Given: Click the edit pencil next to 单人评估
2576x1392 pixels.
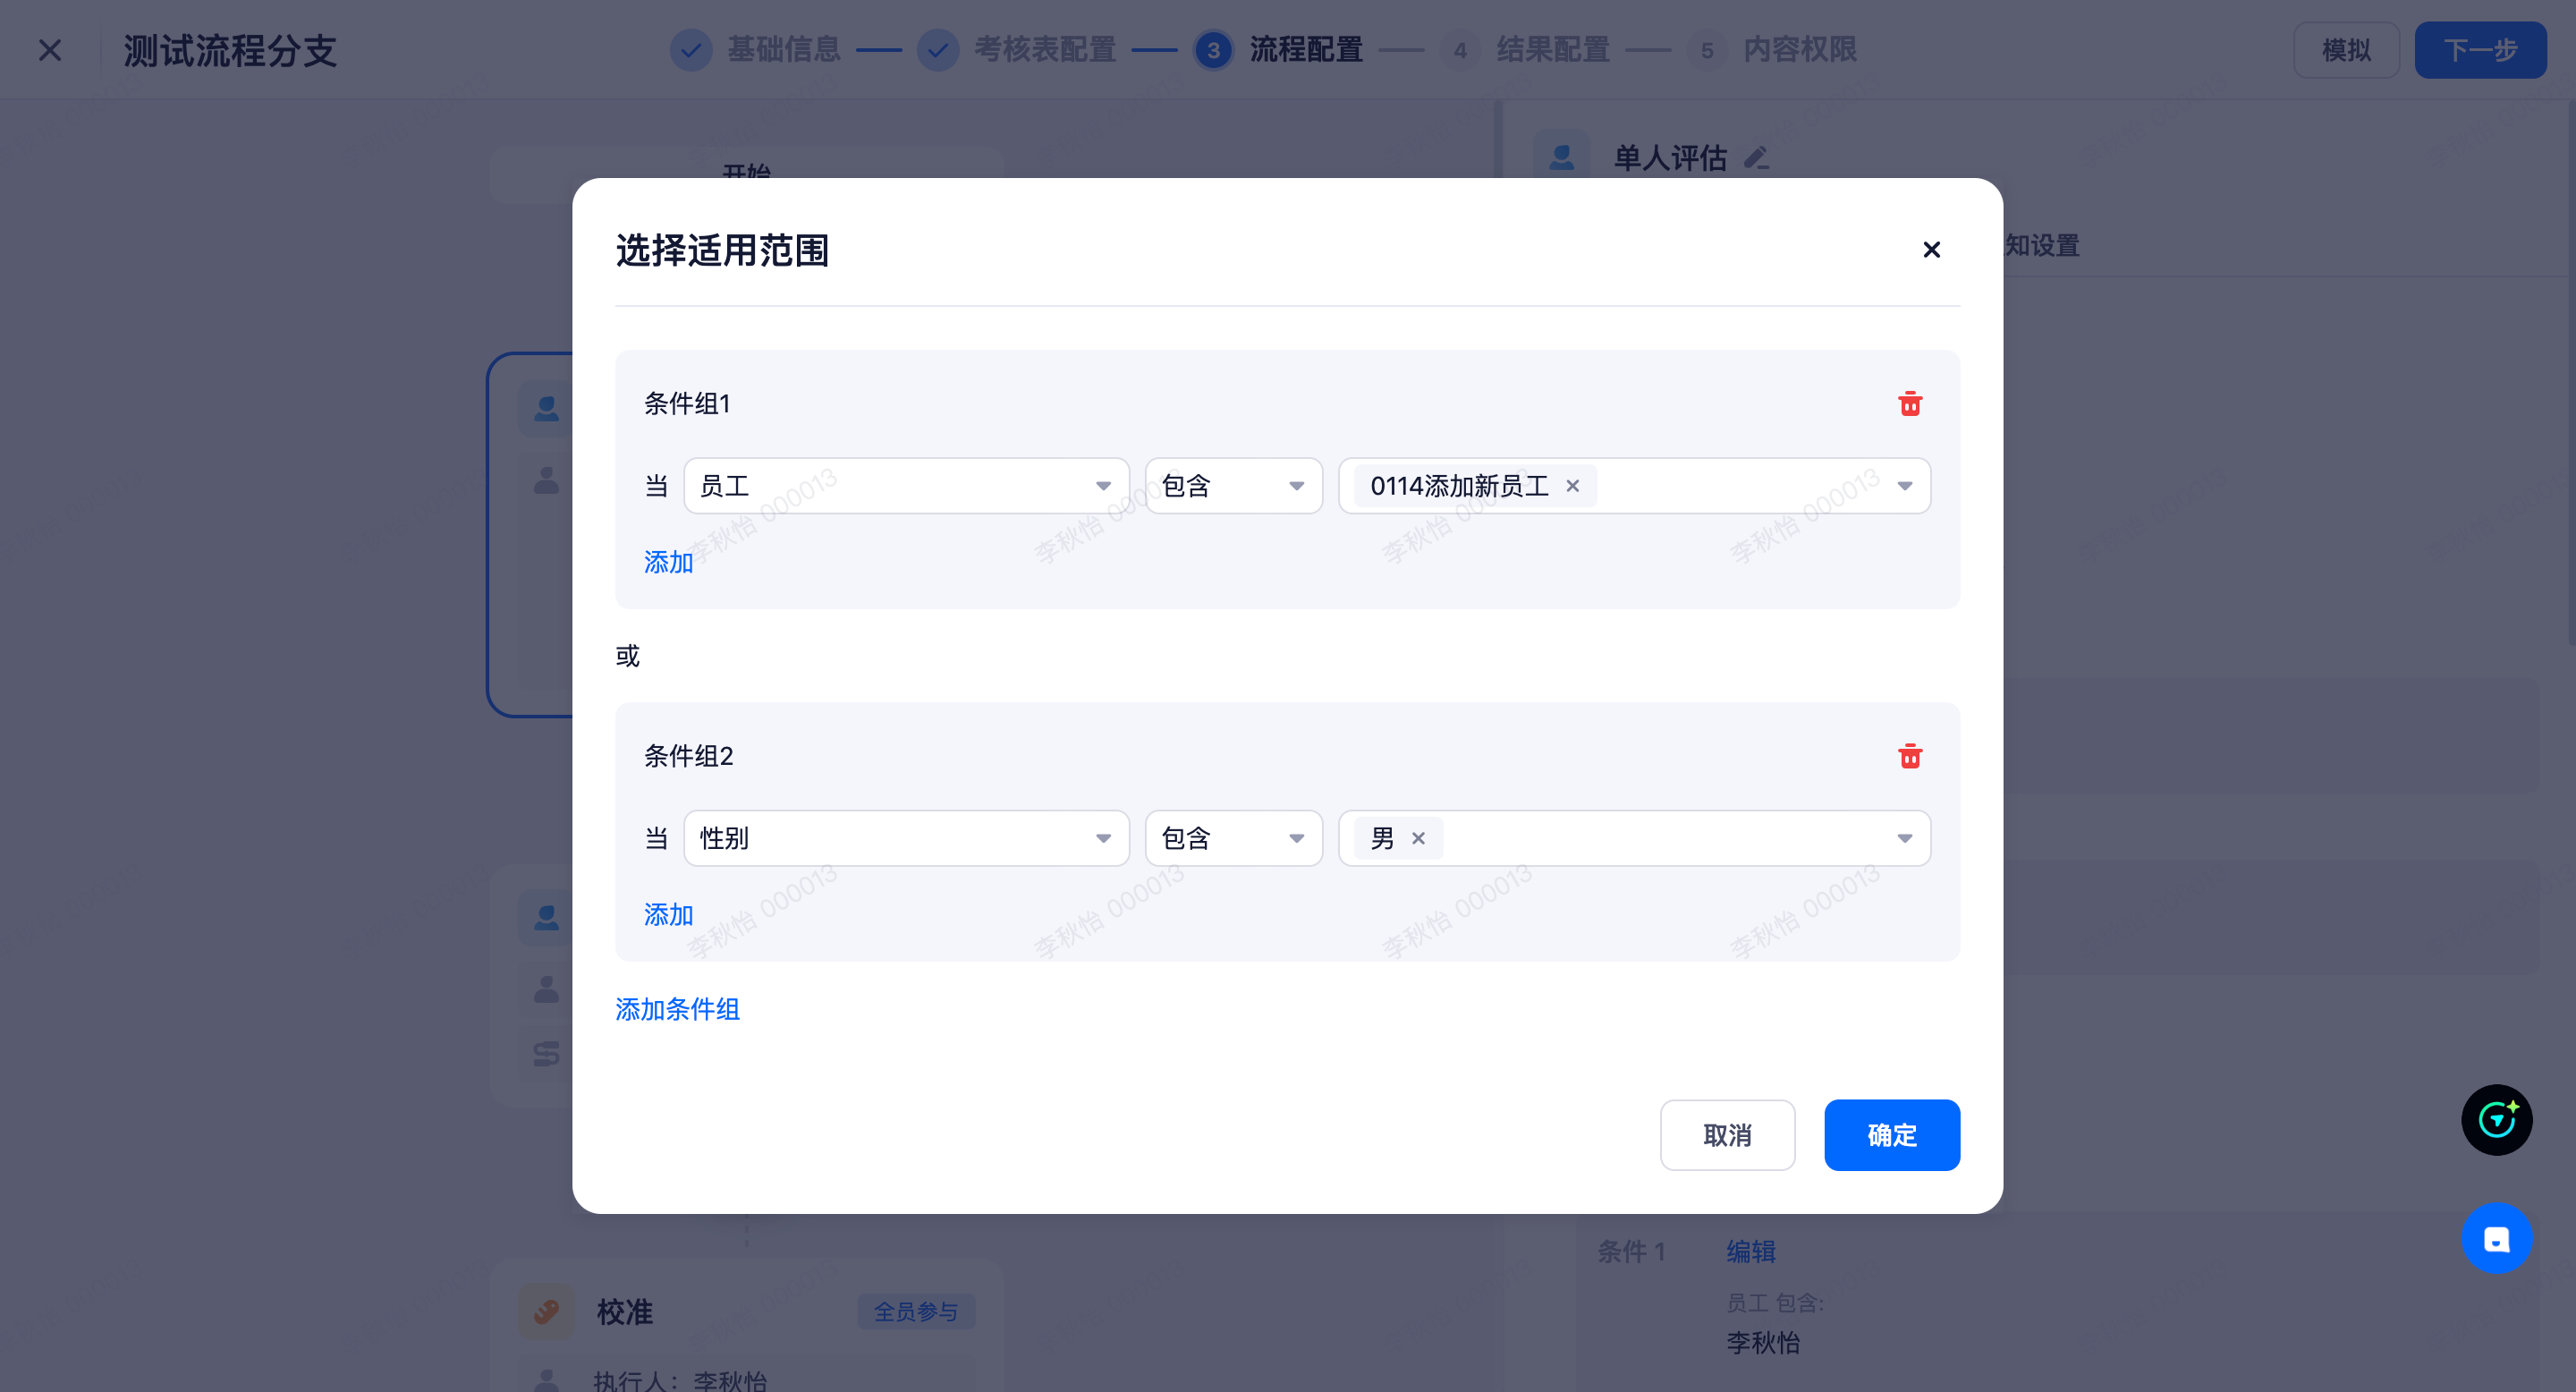Looking at the screenshot, I should point(1756,158).
